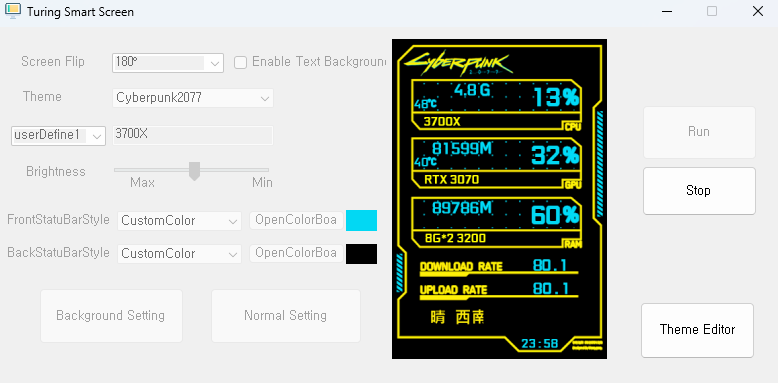Screen dimensions: 778x383
Task: Click the black back status bar swatch
Action: (x=361, y=254)
